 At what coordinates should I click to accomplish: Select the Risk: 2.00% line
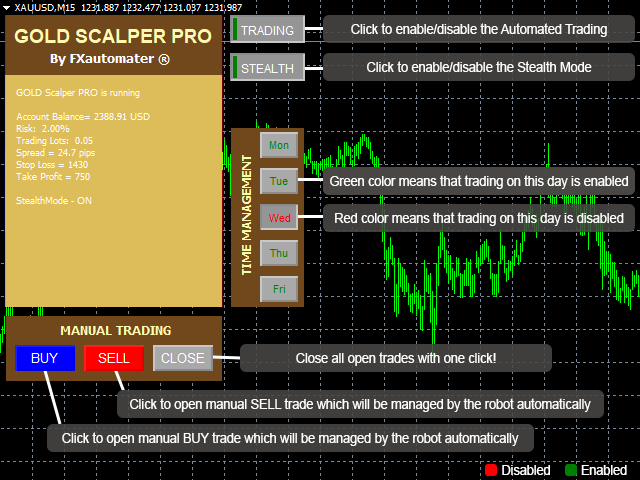(42, 129)
